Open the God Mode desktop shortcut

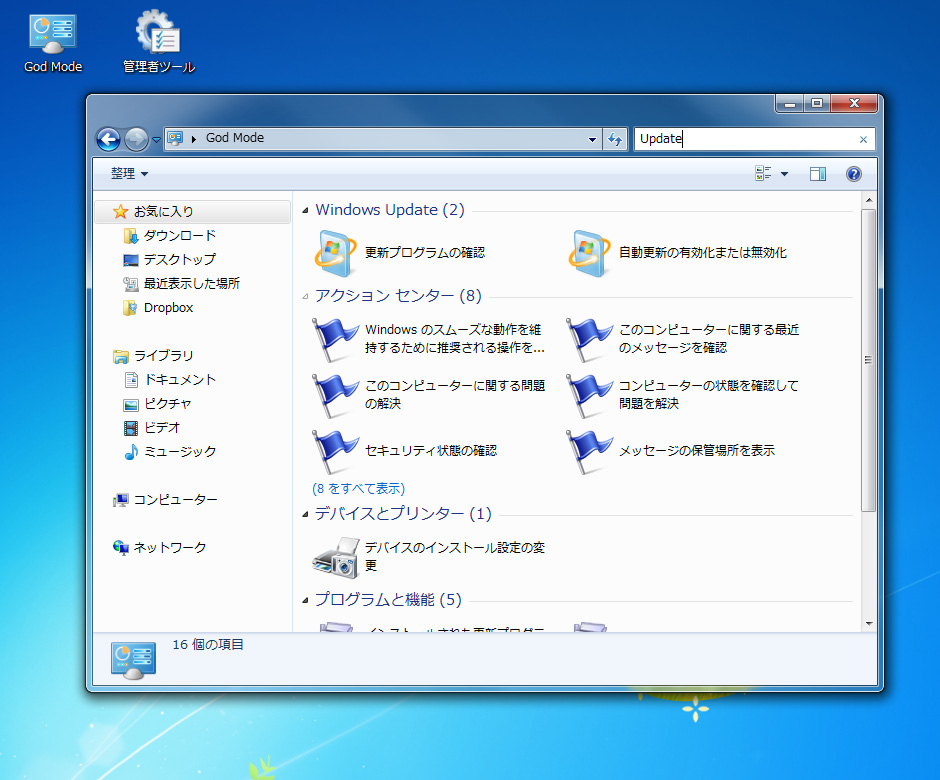point(53,43)
